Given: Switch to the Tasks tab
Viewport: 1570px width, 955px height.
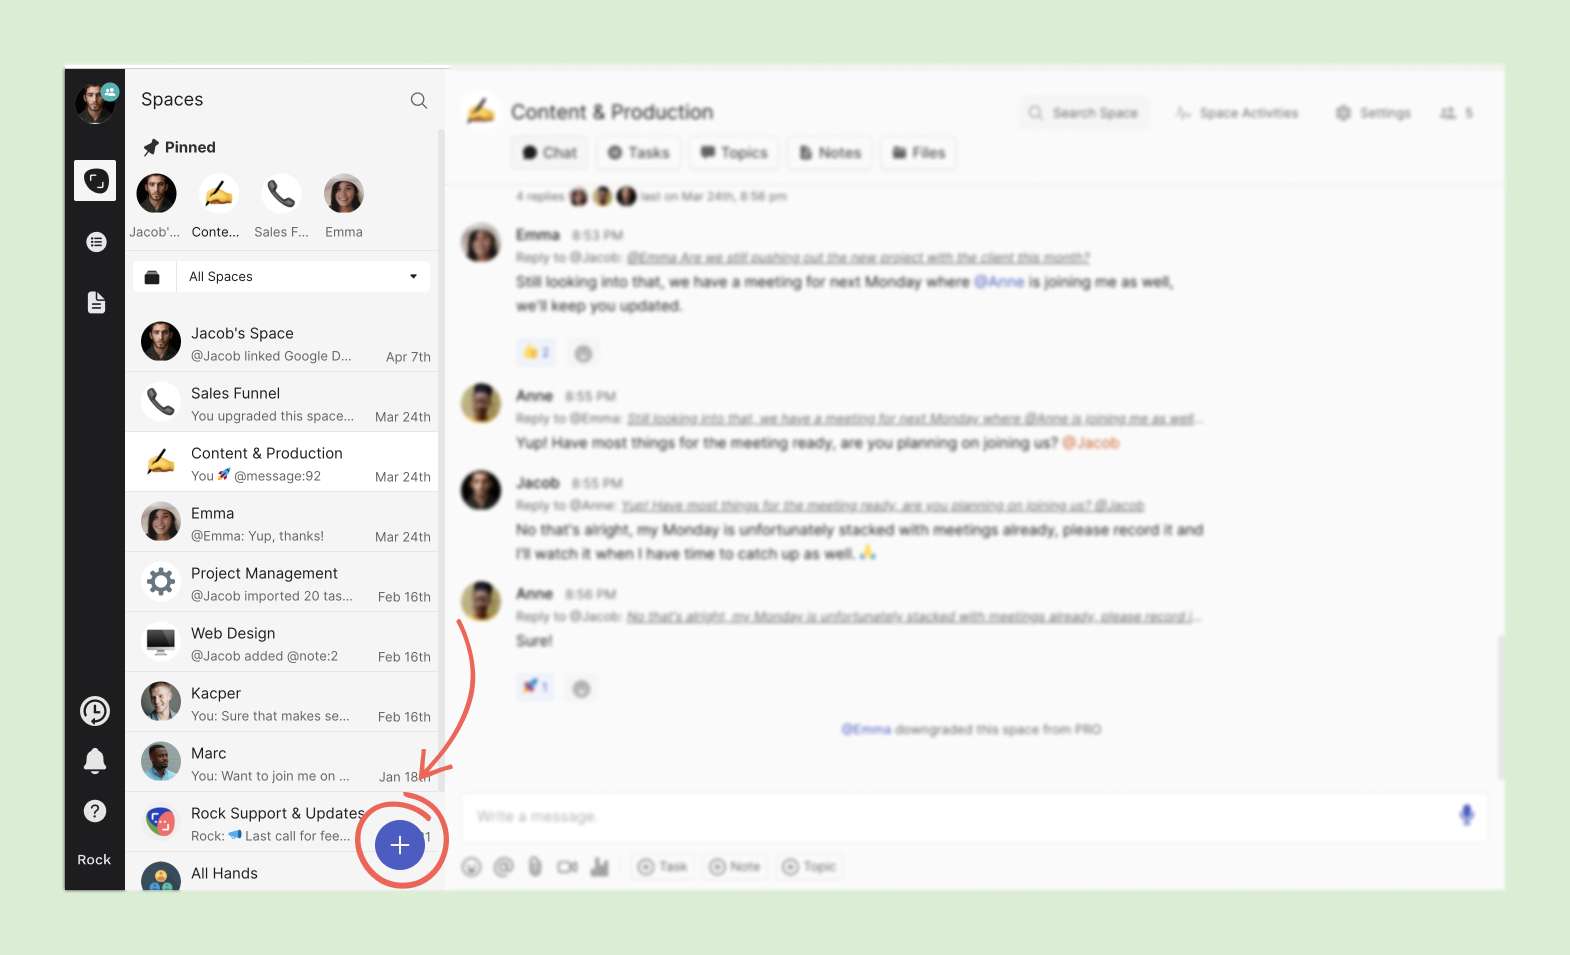Looking at the screenshot, I should [638, 153].
